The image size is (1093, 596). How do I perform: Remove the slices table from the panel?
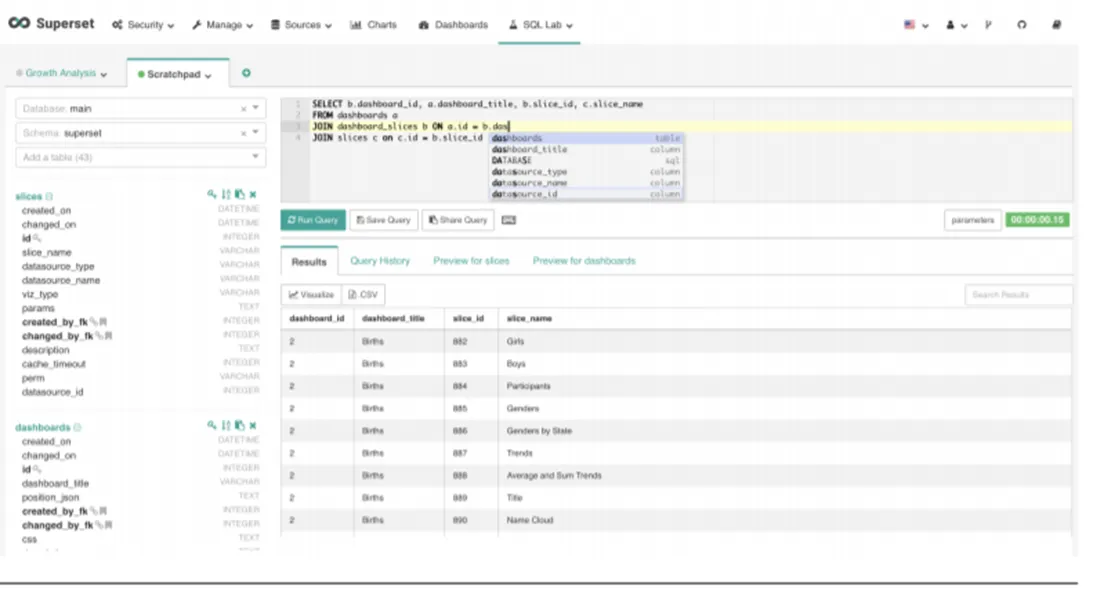(x=253, y=194)
